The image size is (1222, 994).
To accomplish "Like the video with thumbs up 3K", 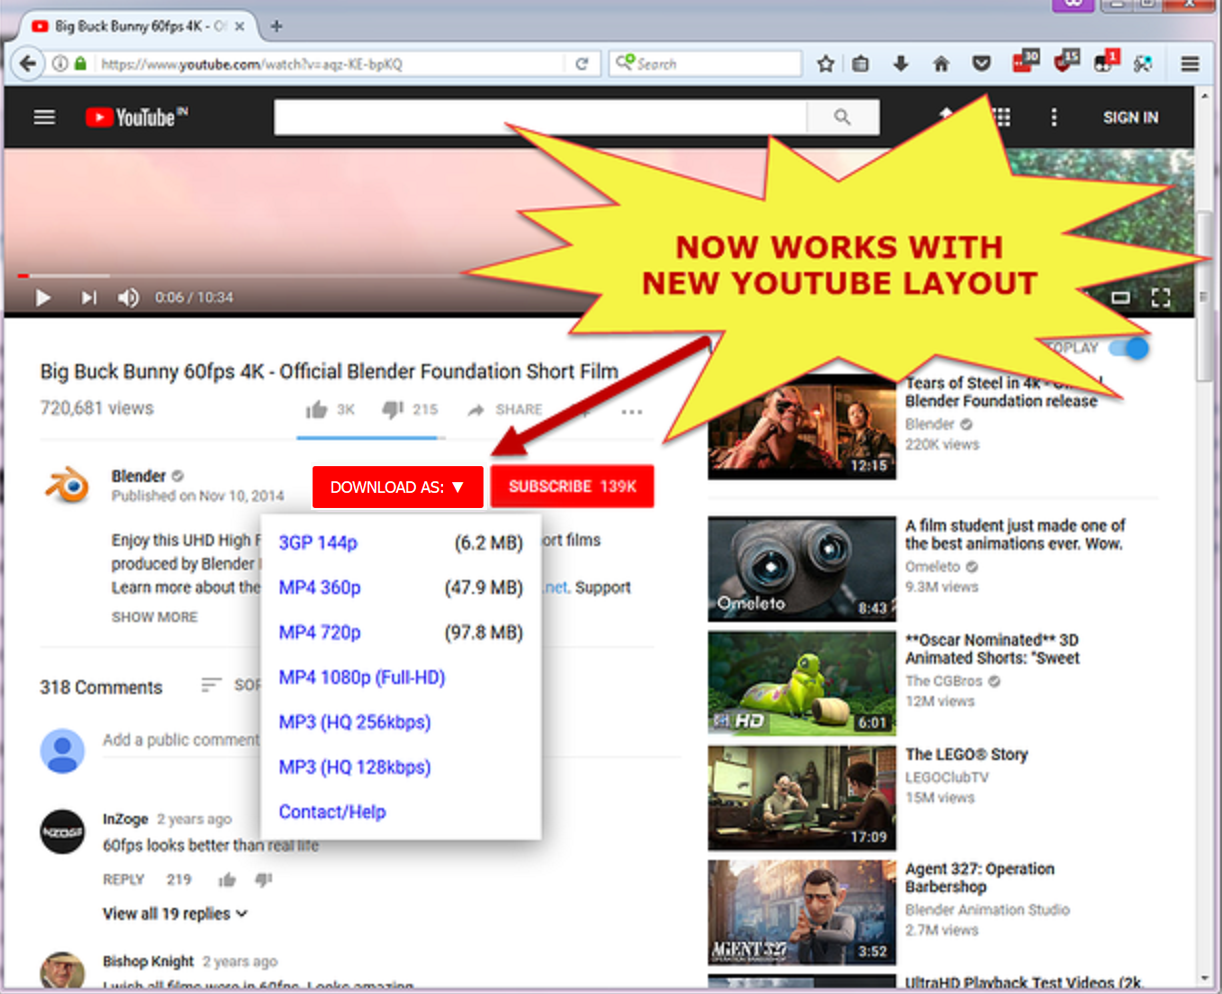I will 330,409.
